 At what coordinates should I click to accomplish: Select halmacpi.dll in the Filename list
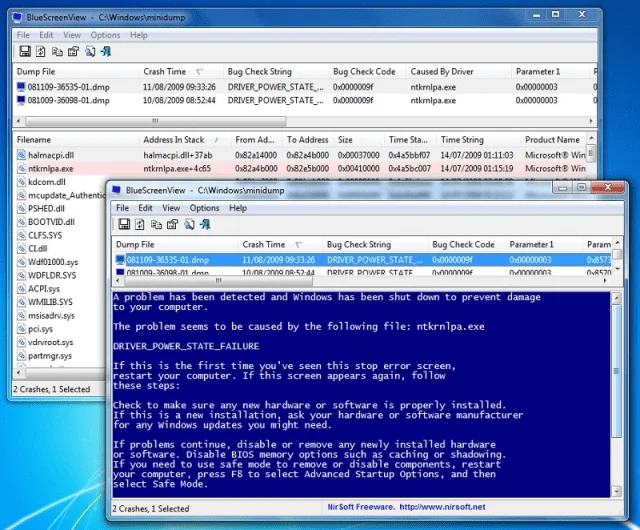tap(50, 155)
